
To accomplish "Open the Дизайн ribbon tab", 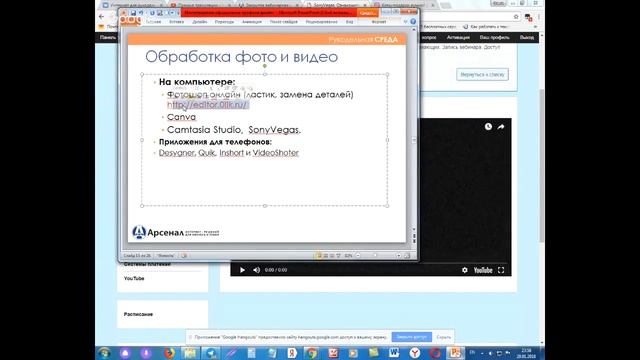I will click(x=200, y=22).
